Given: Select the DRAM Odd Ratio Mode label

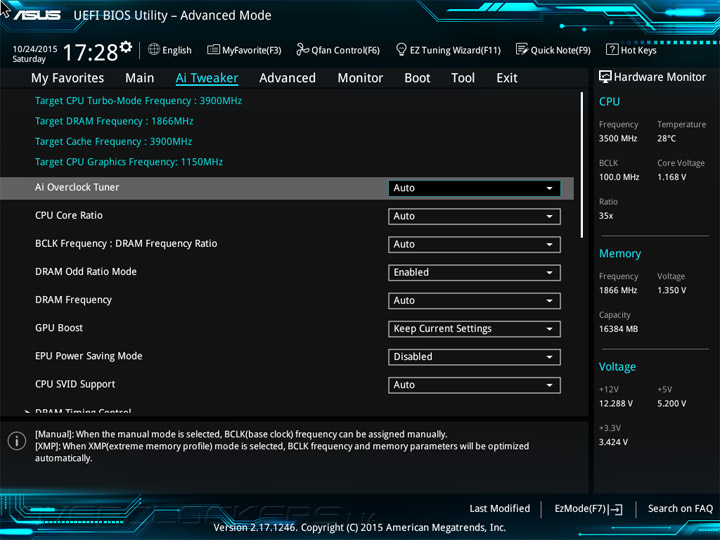Looking at the screenshot, I should 86,271.
